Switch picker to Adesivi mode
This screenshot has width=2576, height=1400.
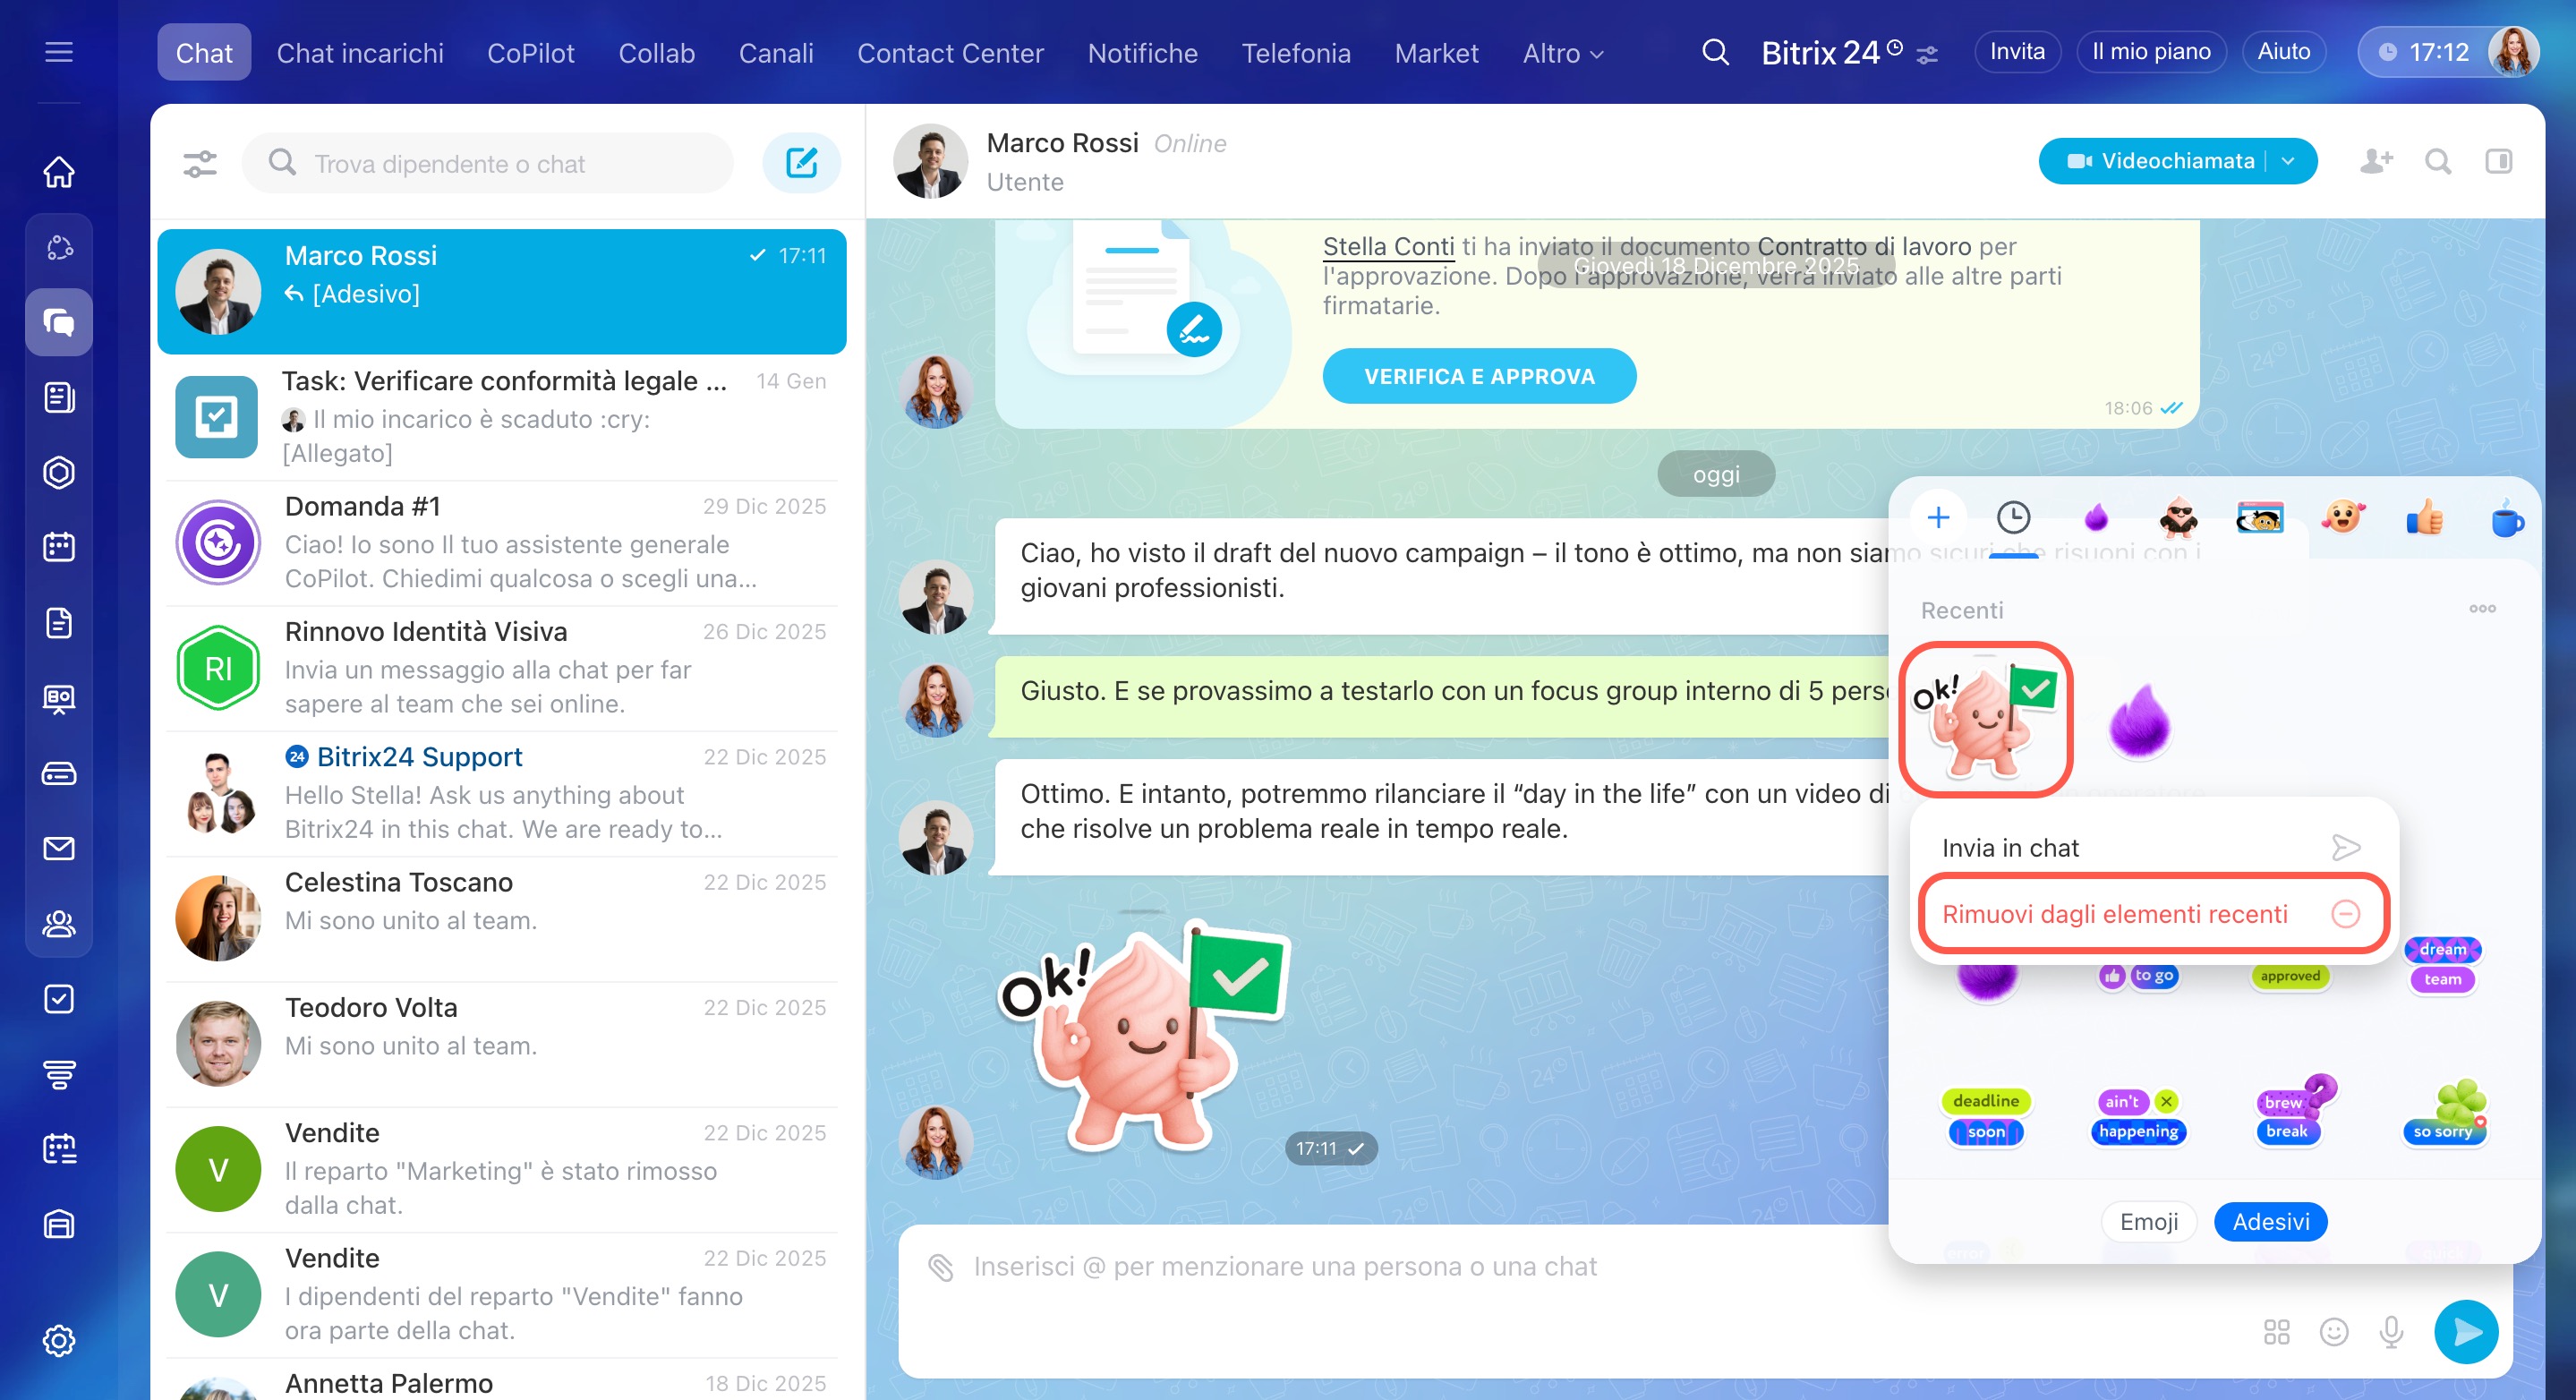pos(2270,1222)
